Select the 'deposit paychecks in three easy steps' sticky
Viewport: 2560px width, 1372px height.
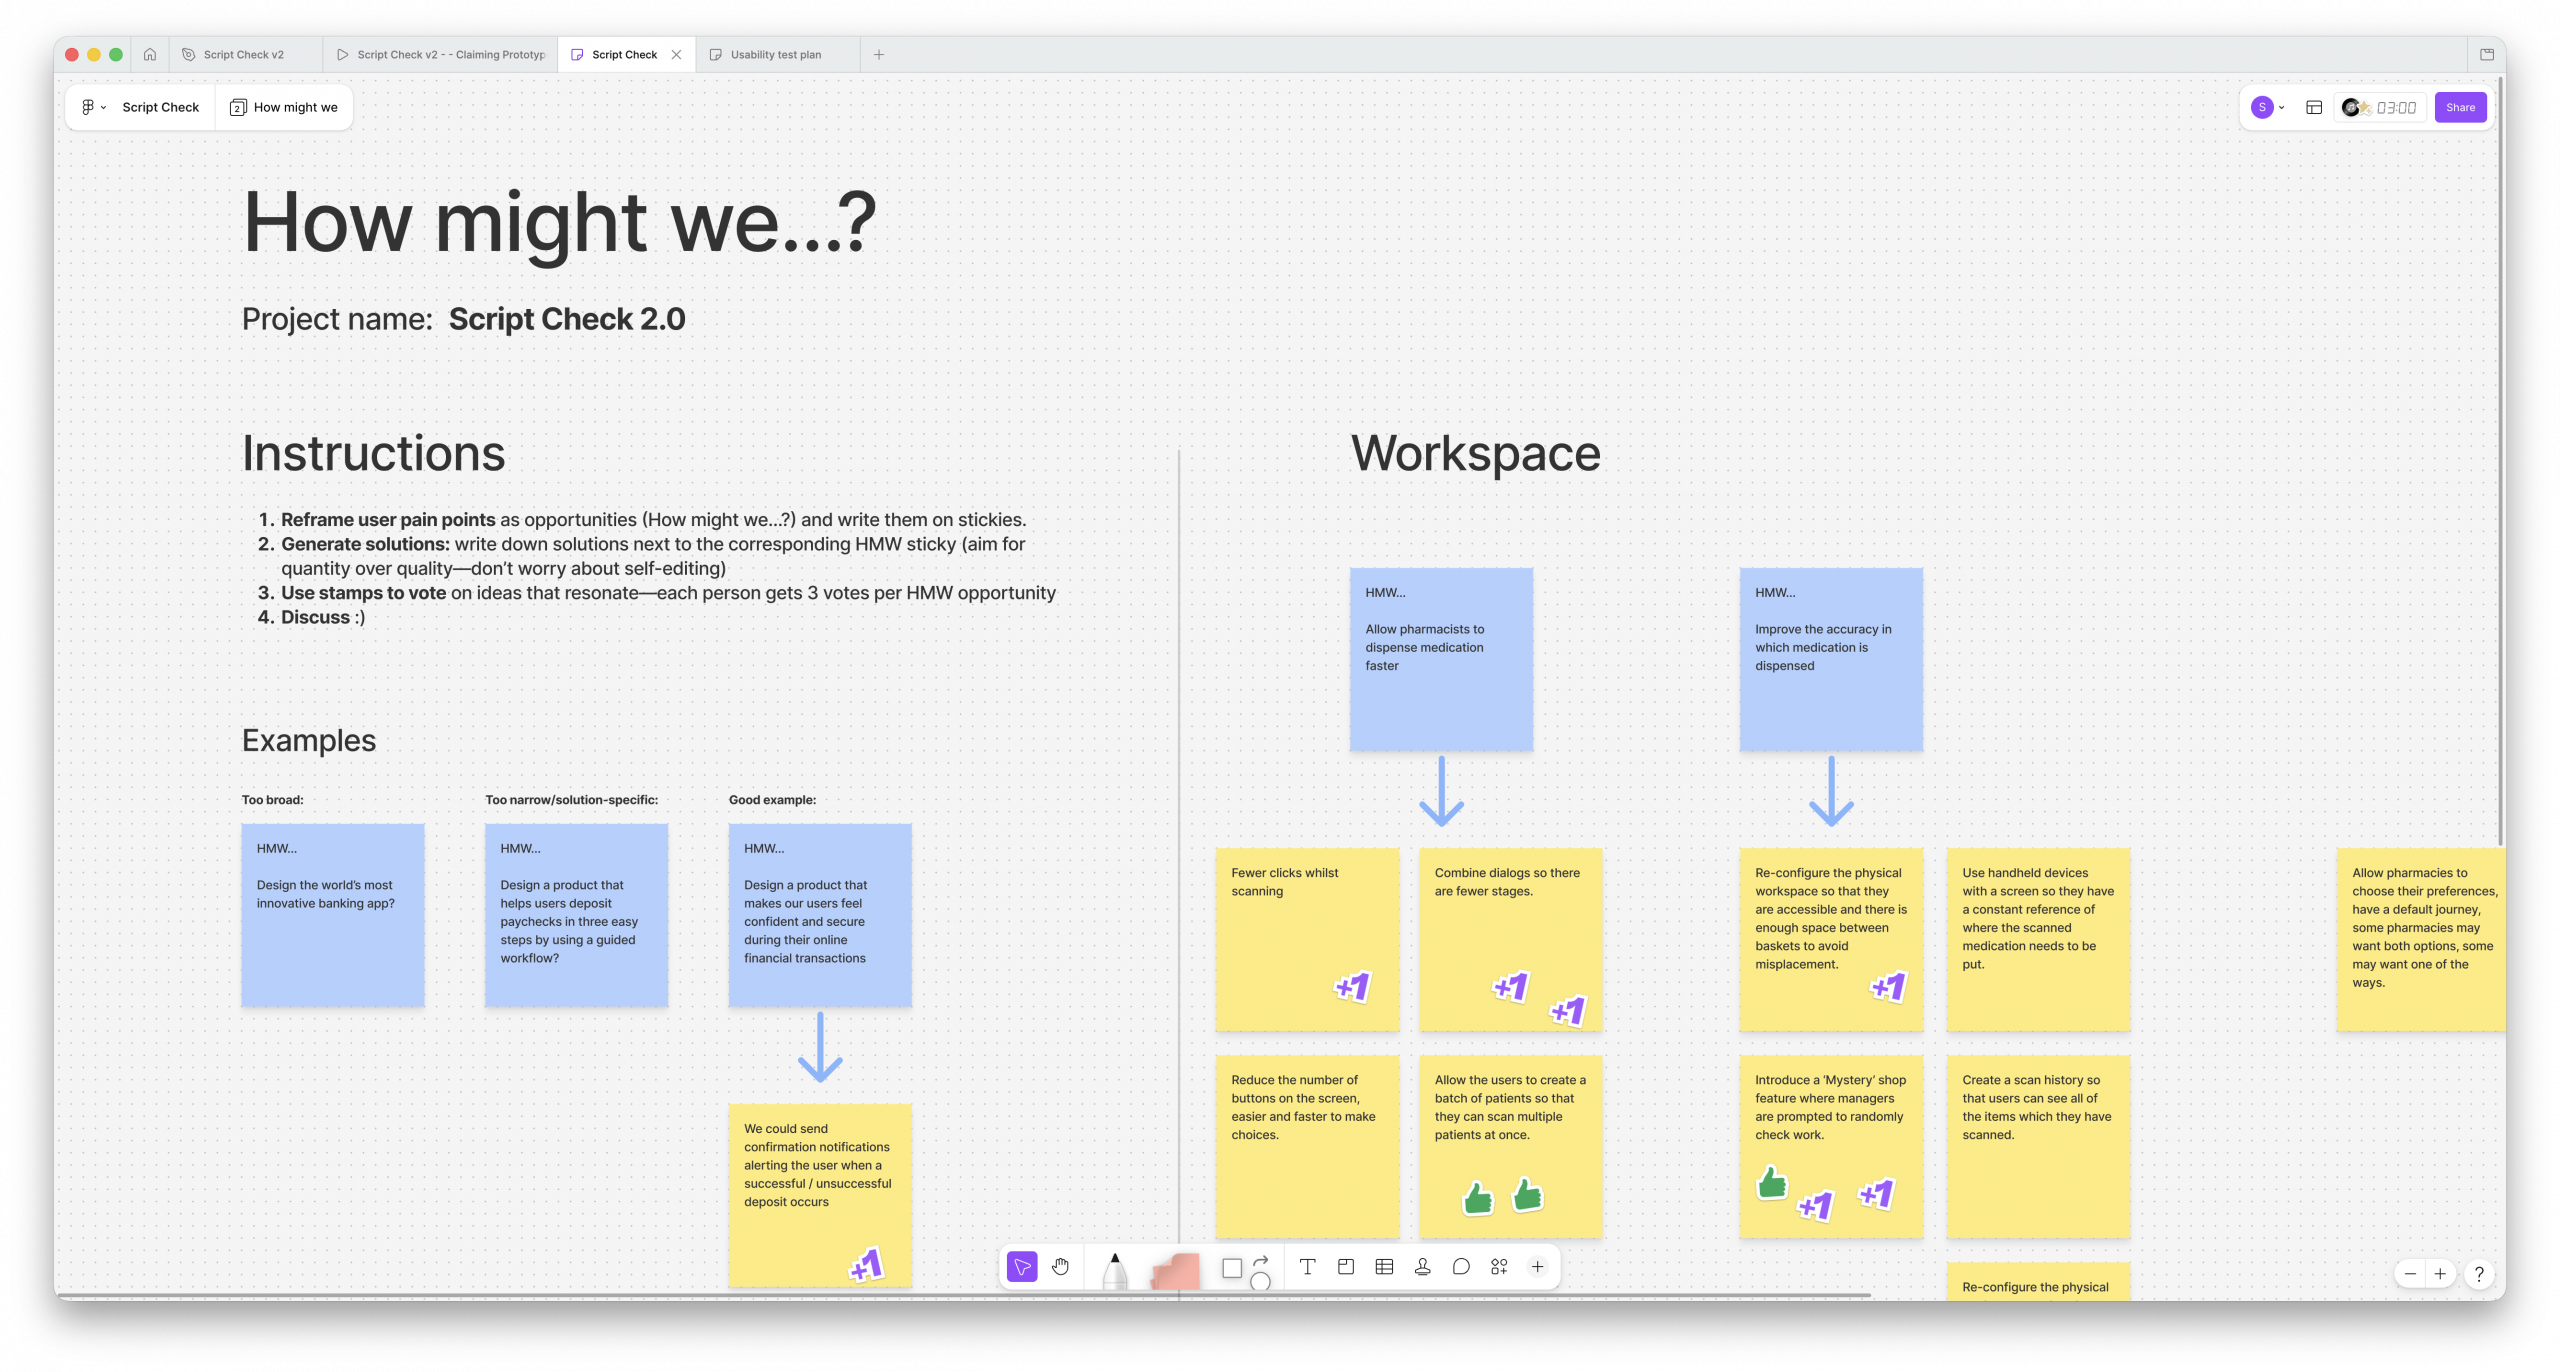[576, 915]
